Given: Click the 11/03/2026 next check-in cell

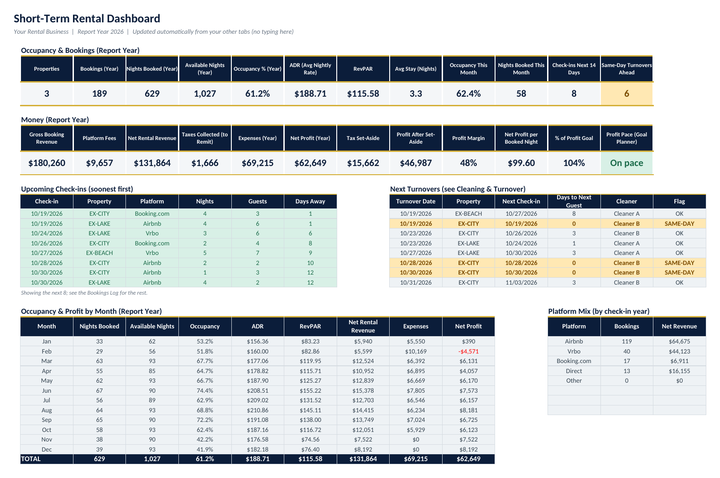Looking at the screenshot, I should click(x=521, y=283).
